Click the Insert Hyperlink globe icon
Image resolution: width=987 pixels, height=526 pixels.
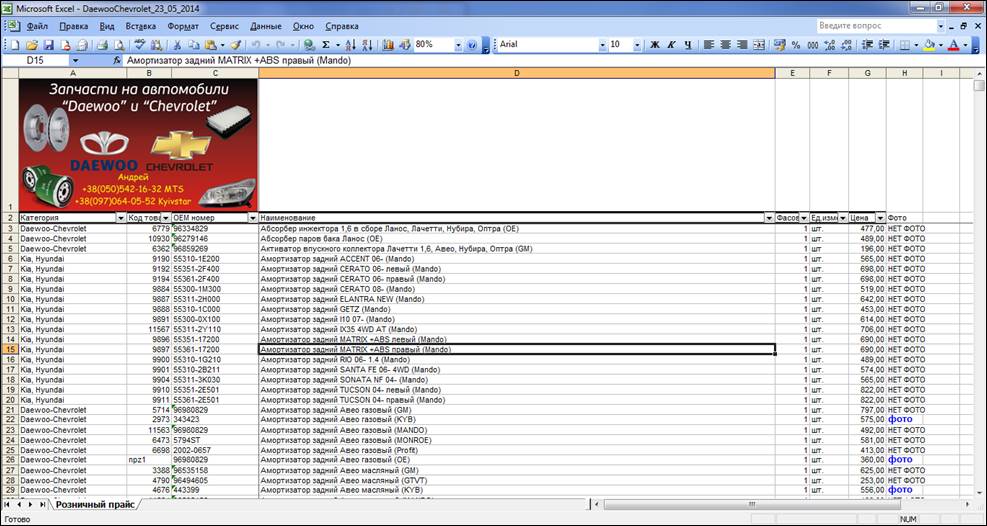pyautogui.click(x=308, y=45)
